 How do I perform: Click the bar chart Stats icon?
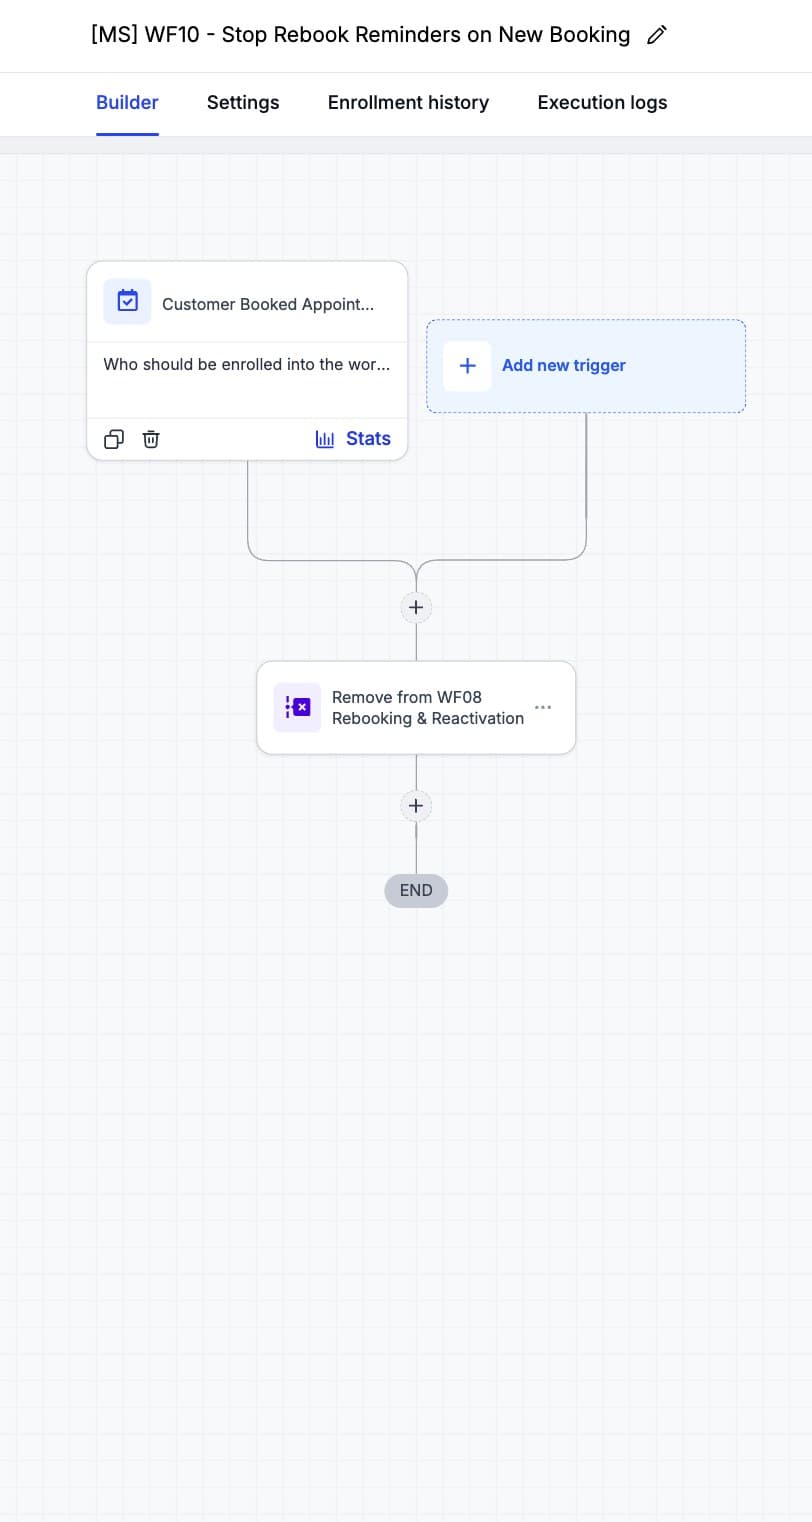point(325,439)
